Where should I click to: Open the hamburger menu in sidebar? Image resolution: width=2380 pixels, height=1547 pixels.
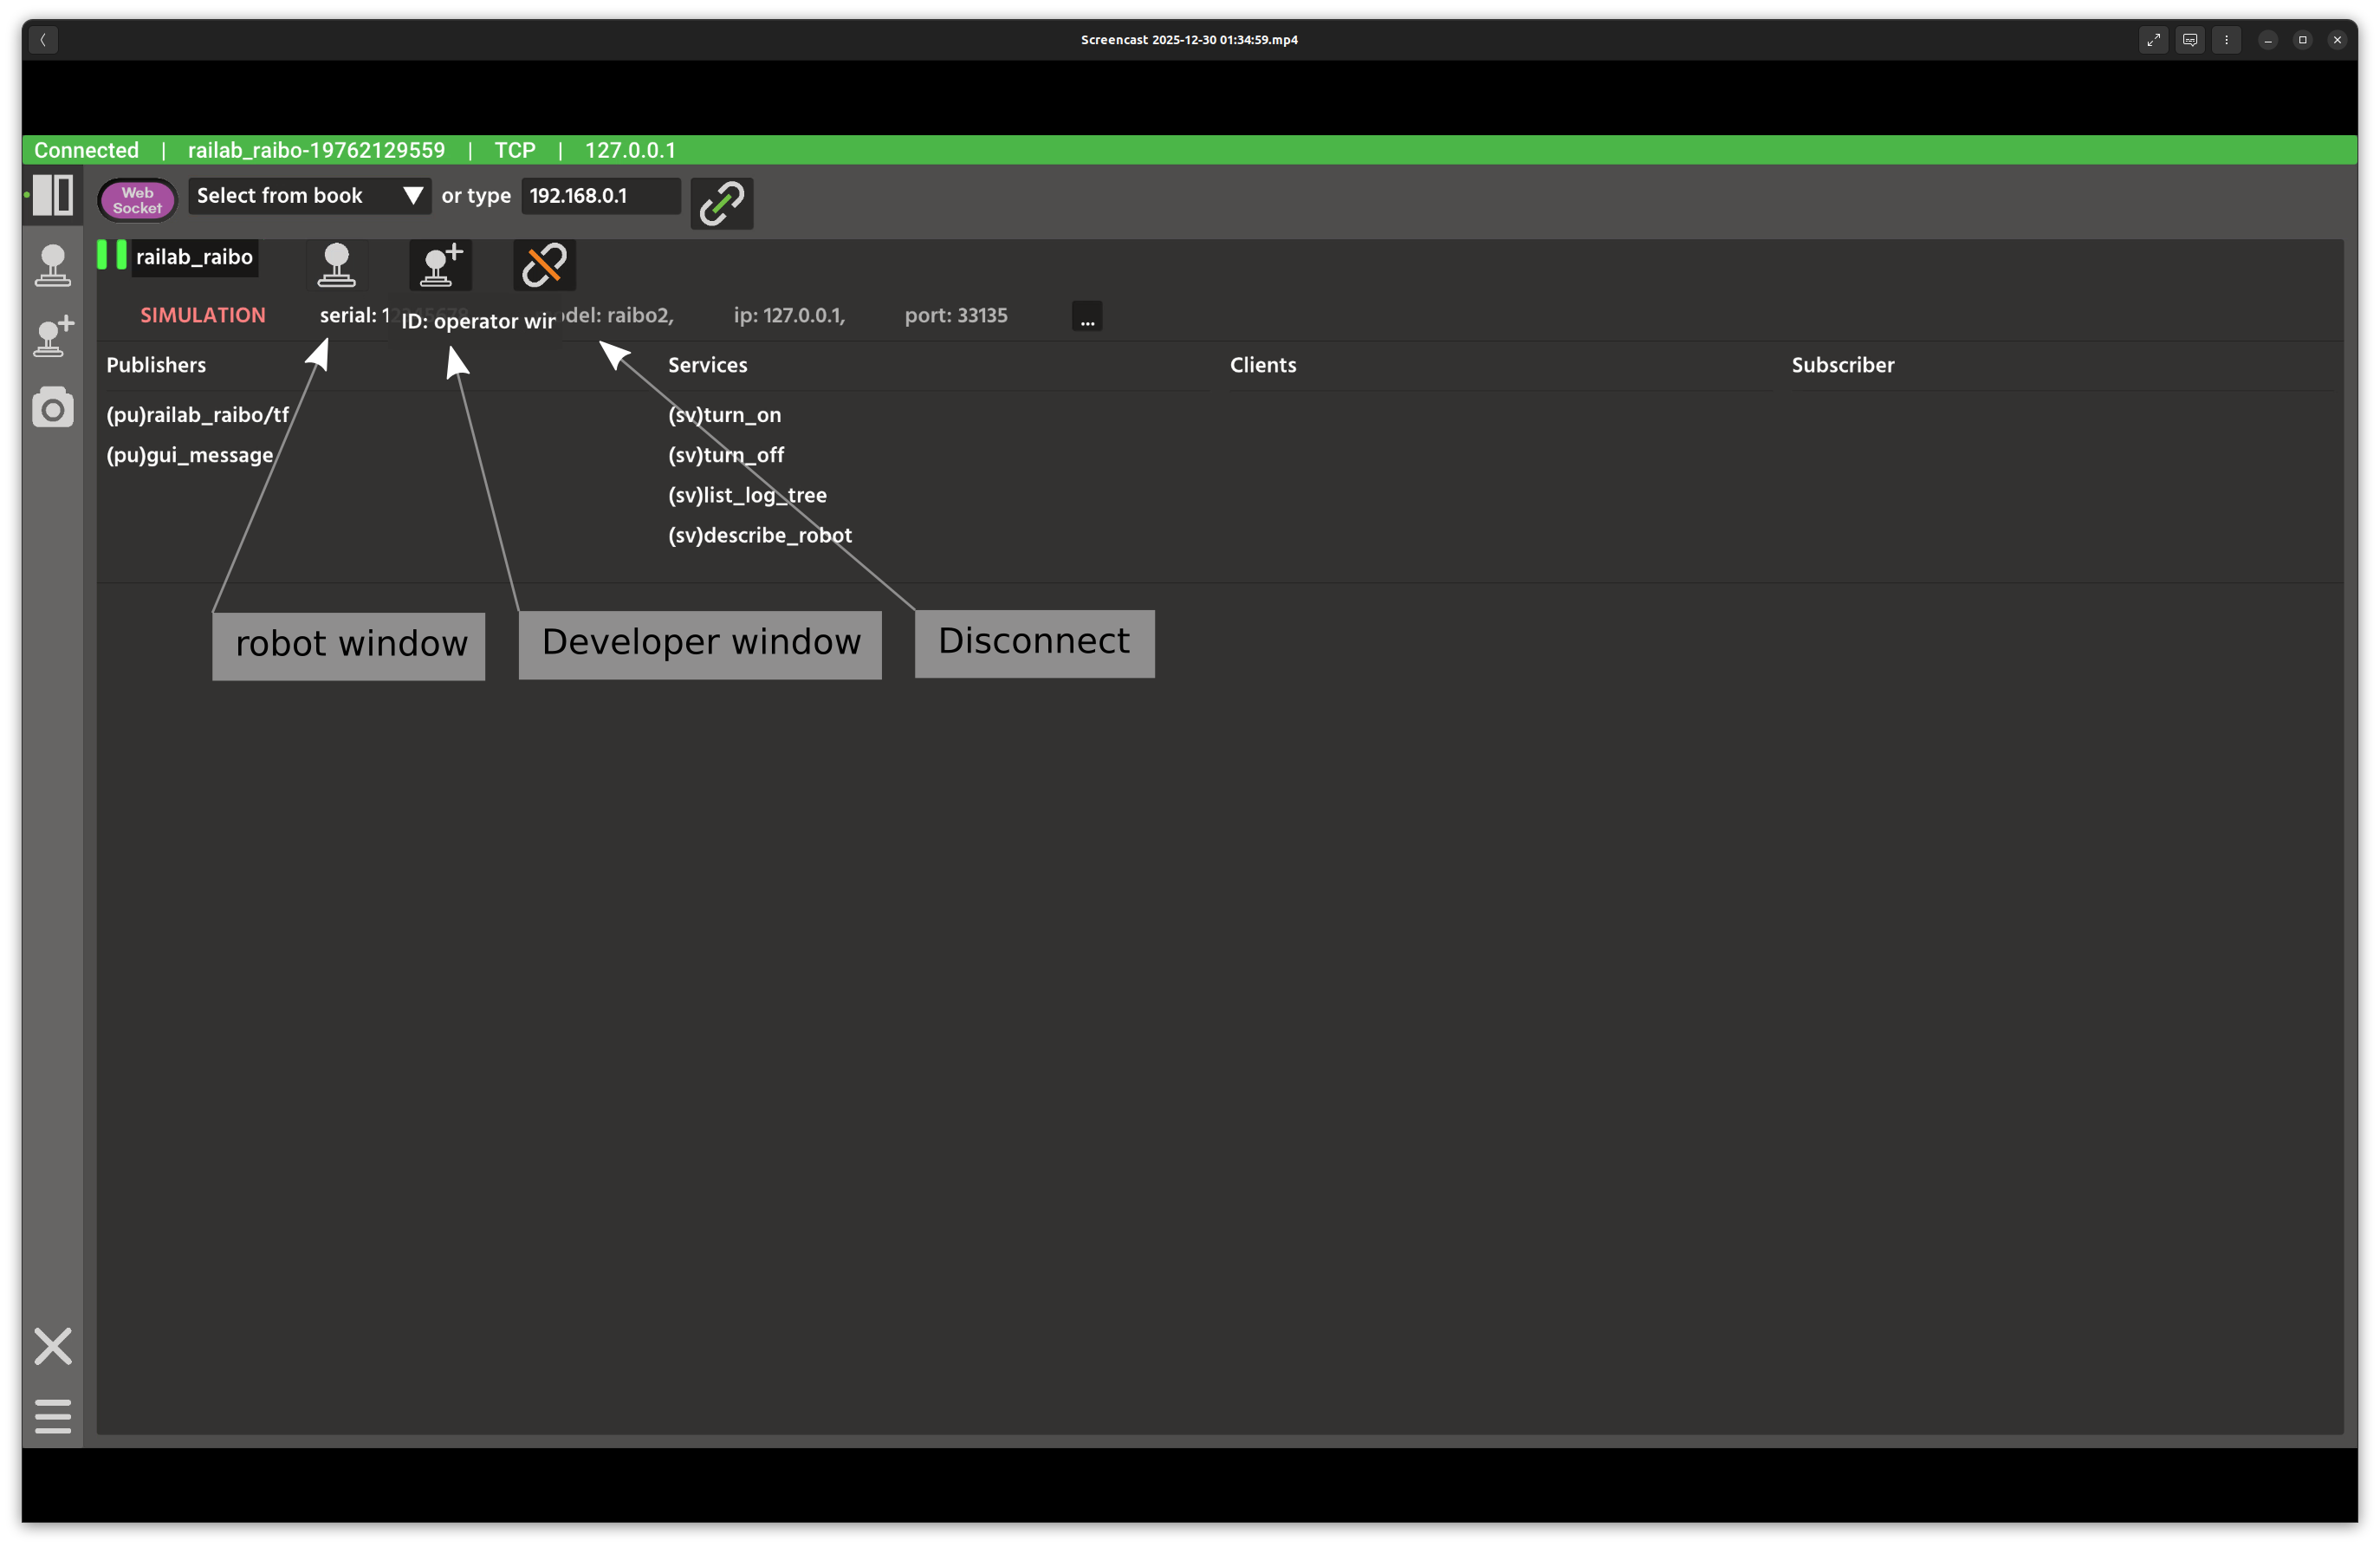[53, 1416]
